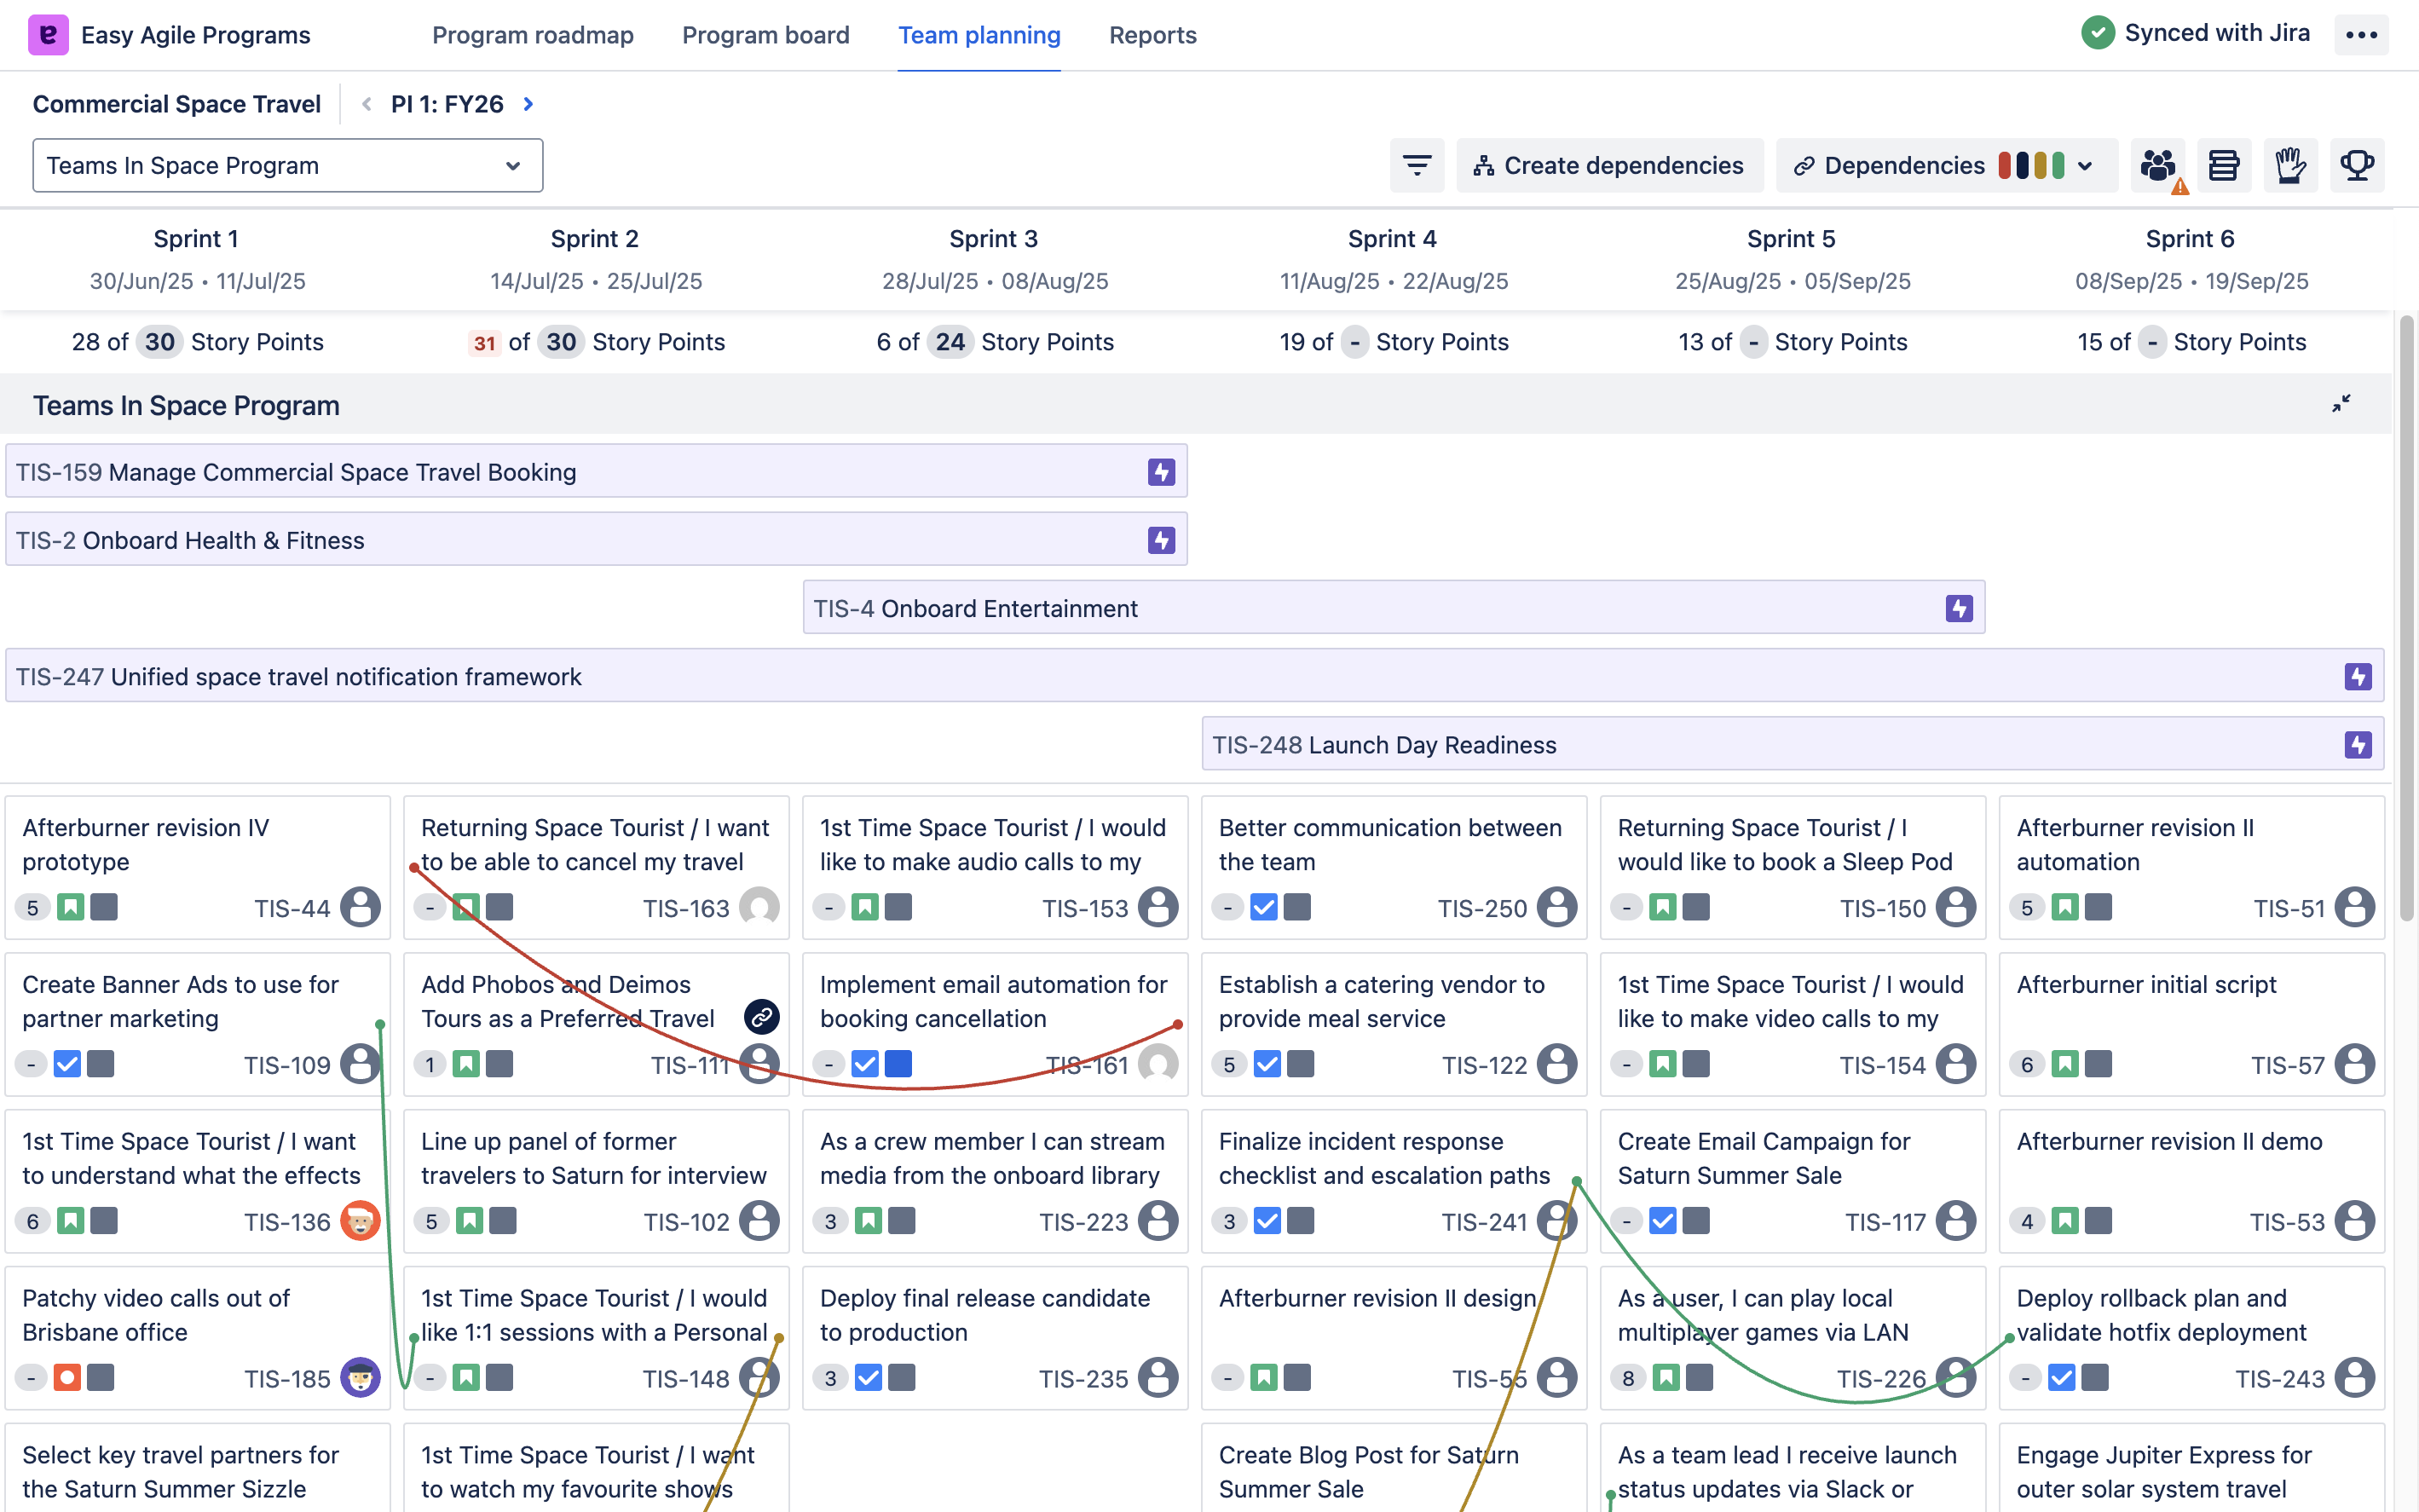Click lightning icon on TIS-4 Onboard Entertainment
Screen dimensions: 2419x1512
click(1958, 608)
